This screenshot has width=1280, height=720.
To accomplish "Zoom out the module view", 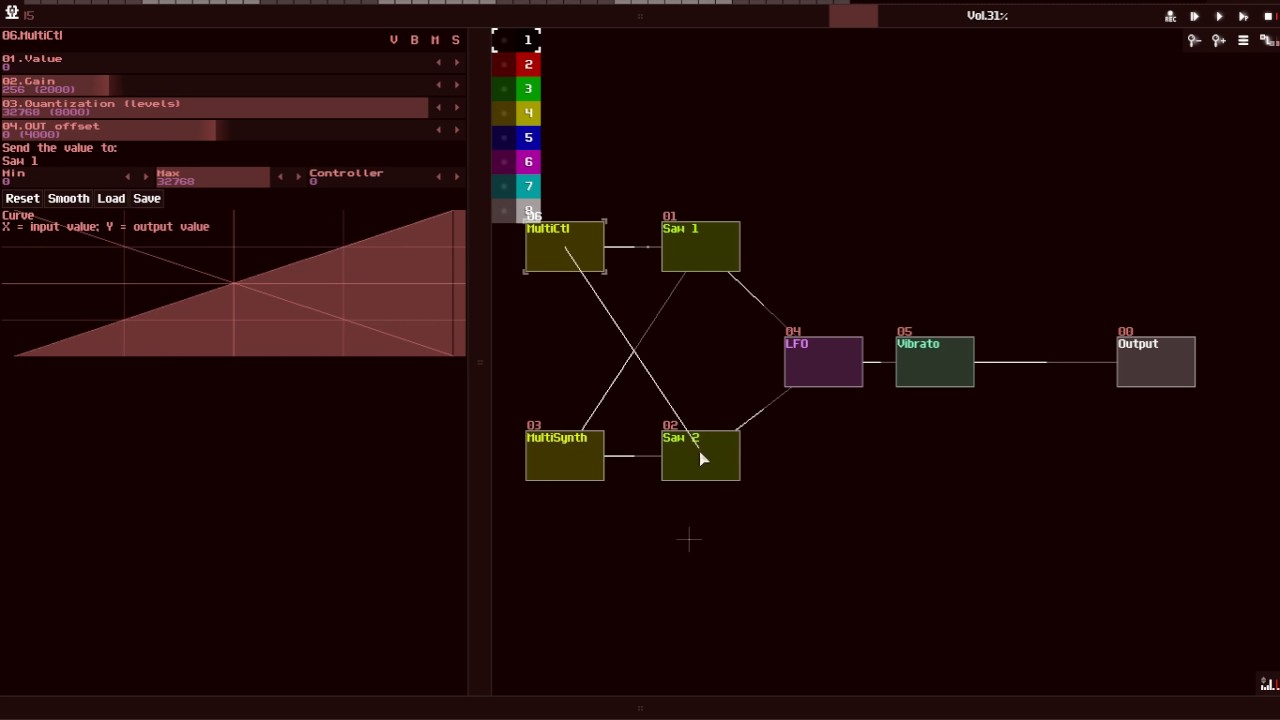I will [1194, 40].
